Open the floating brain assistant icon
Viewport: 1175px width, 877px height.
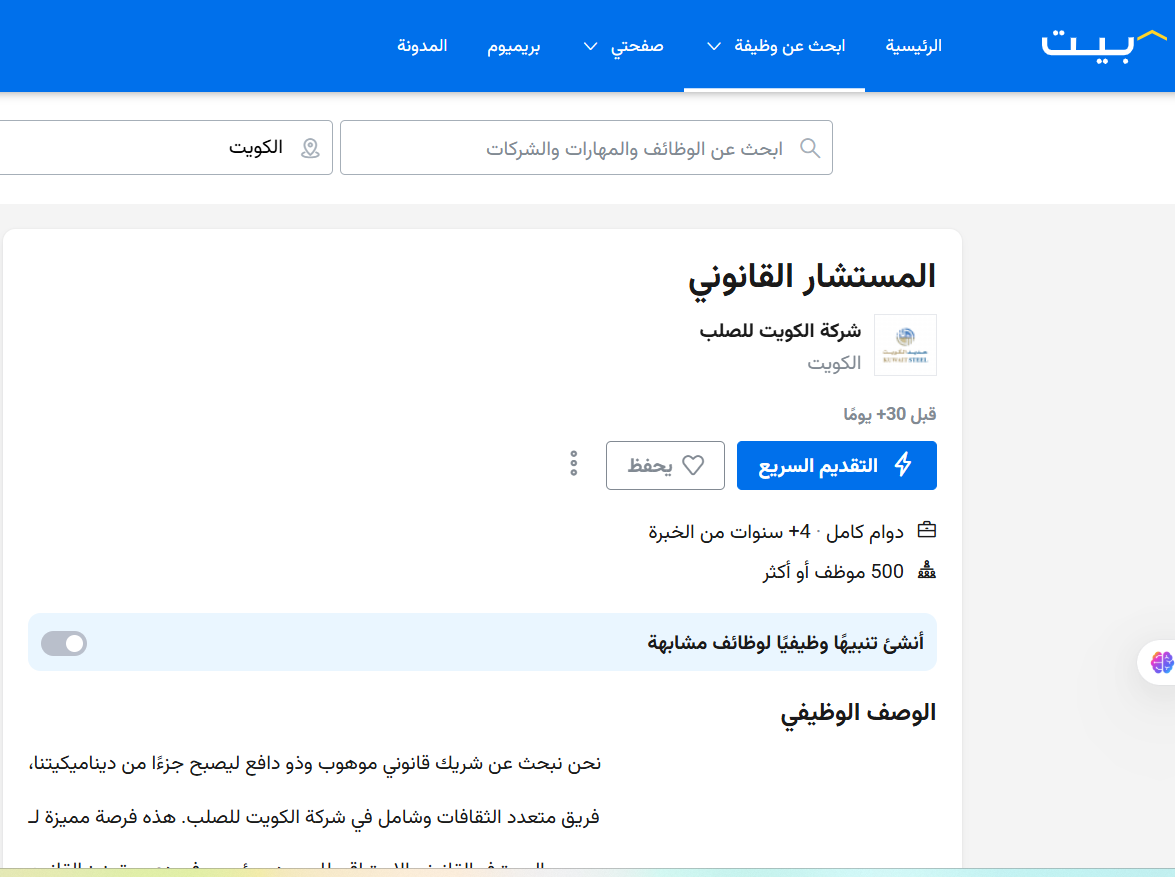tap(1160, 662)
